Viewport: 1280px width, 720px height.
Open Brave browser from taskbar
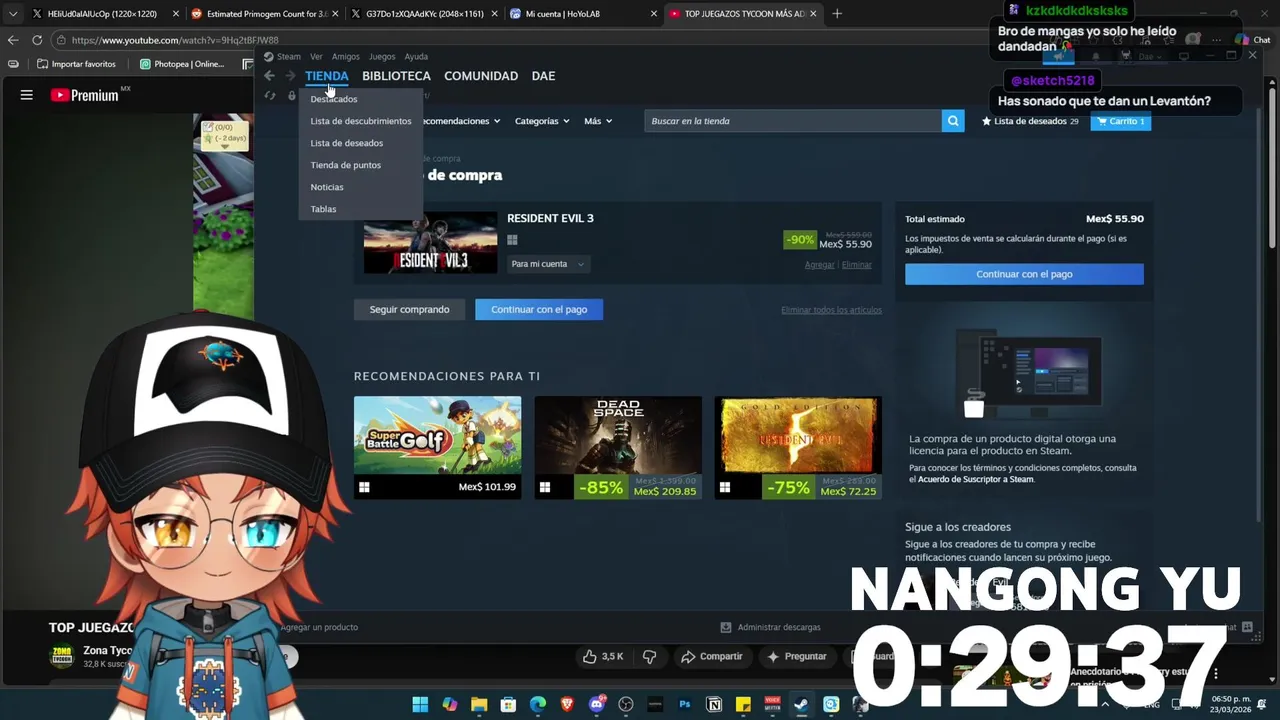567,705
